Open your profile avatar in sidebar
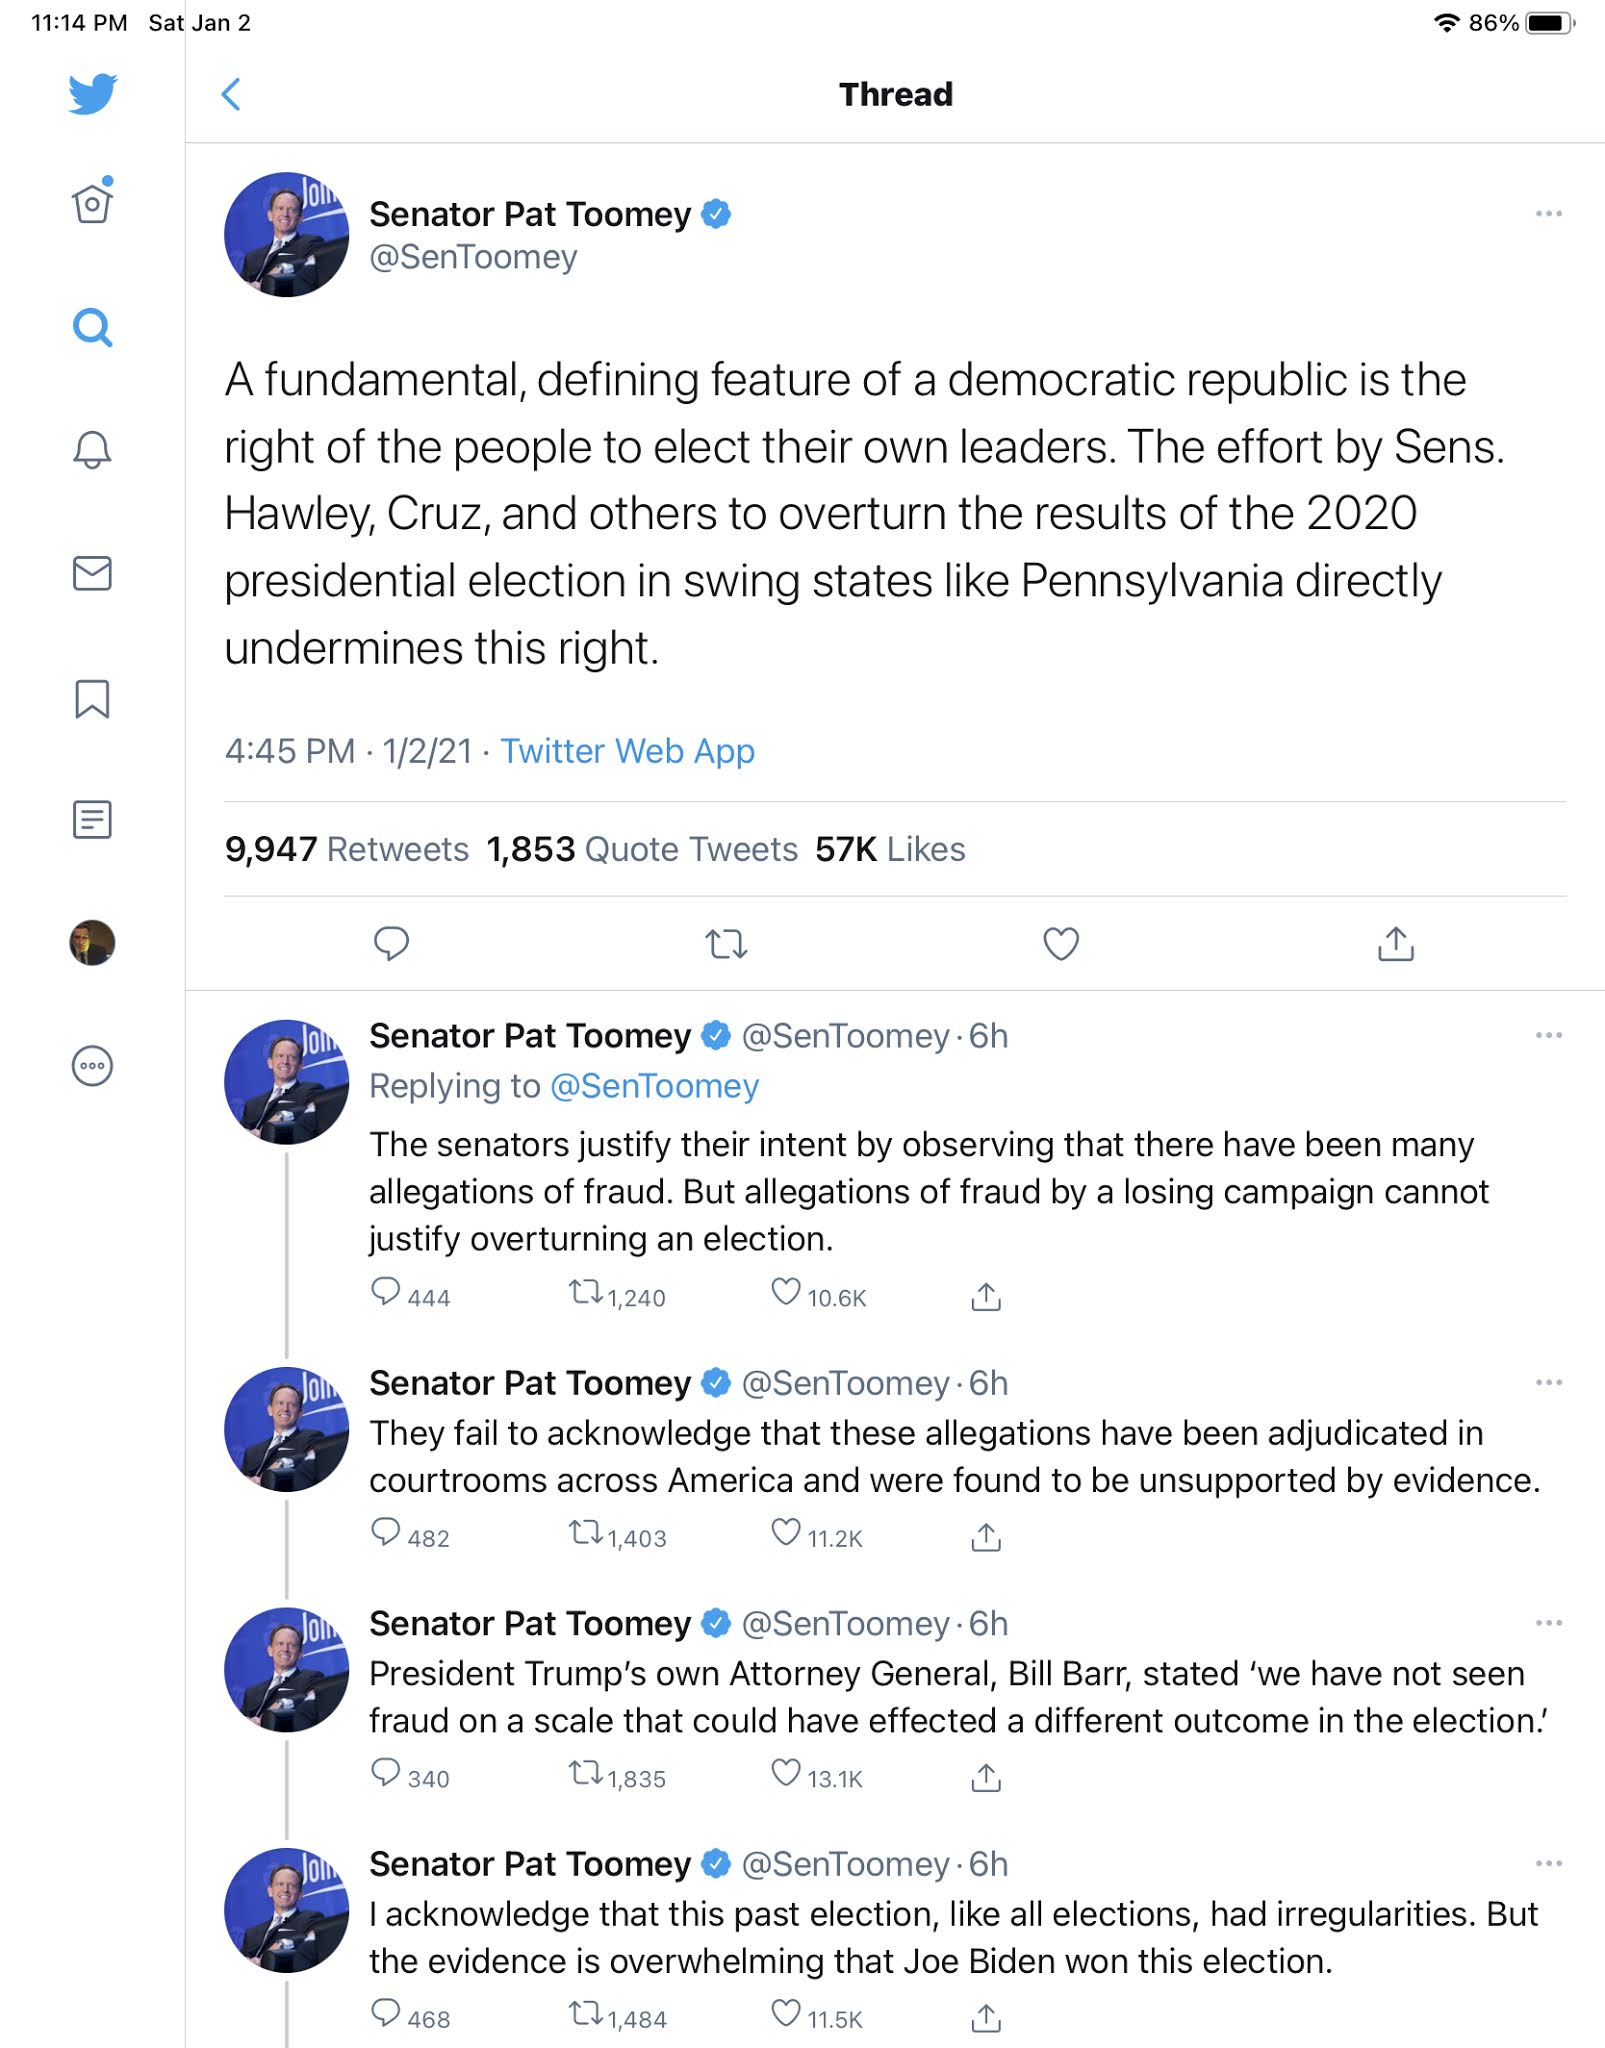Image resolution: width=1605 pixels, height=2048 pixels. coord(92,943)
